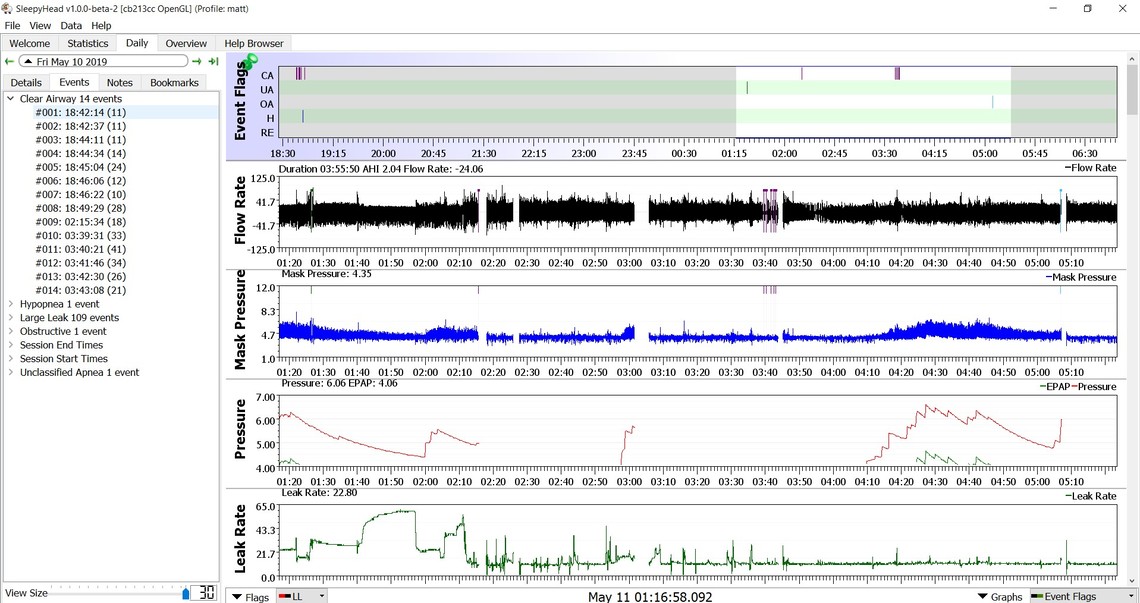This screenshot has width=1140, height=603.
Task: Select event #004: 18:44:34 (14)
Action: point(81,153)
